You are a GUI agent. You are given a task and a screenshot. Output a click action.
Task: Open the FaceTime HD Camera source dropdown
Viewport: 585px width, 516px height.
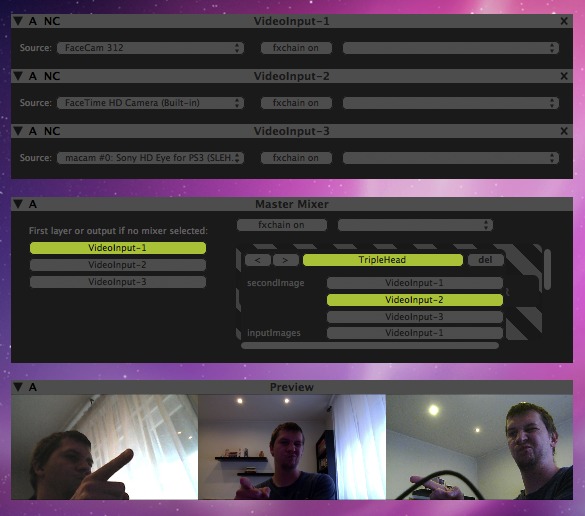pyautogui.click(x=150, y=103)
